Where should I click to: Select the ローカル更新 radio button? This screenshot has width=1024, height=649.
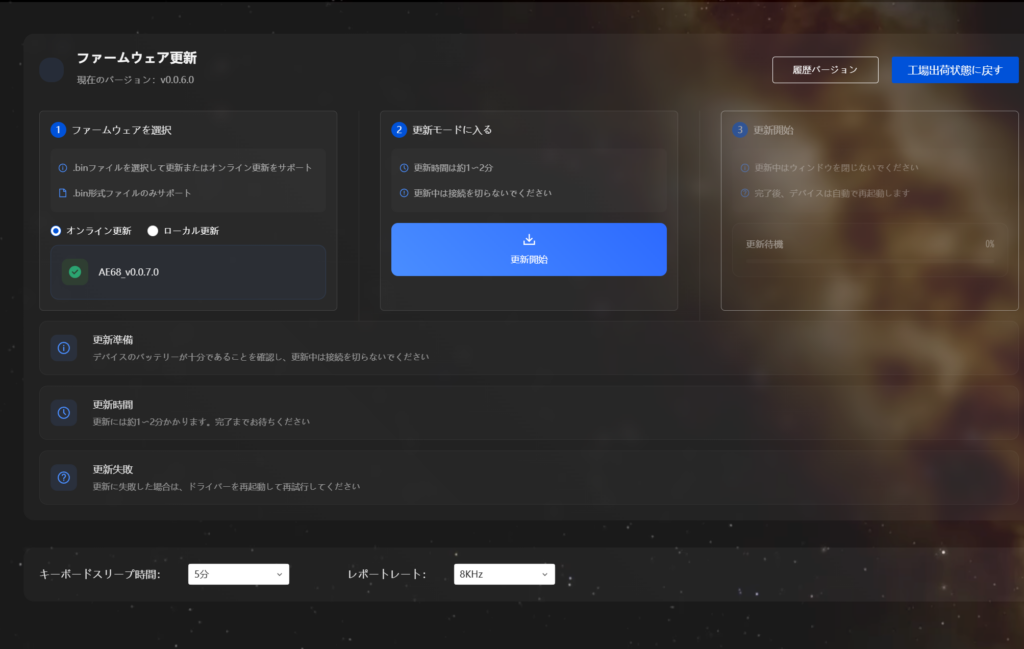click(x=153, y=231)
